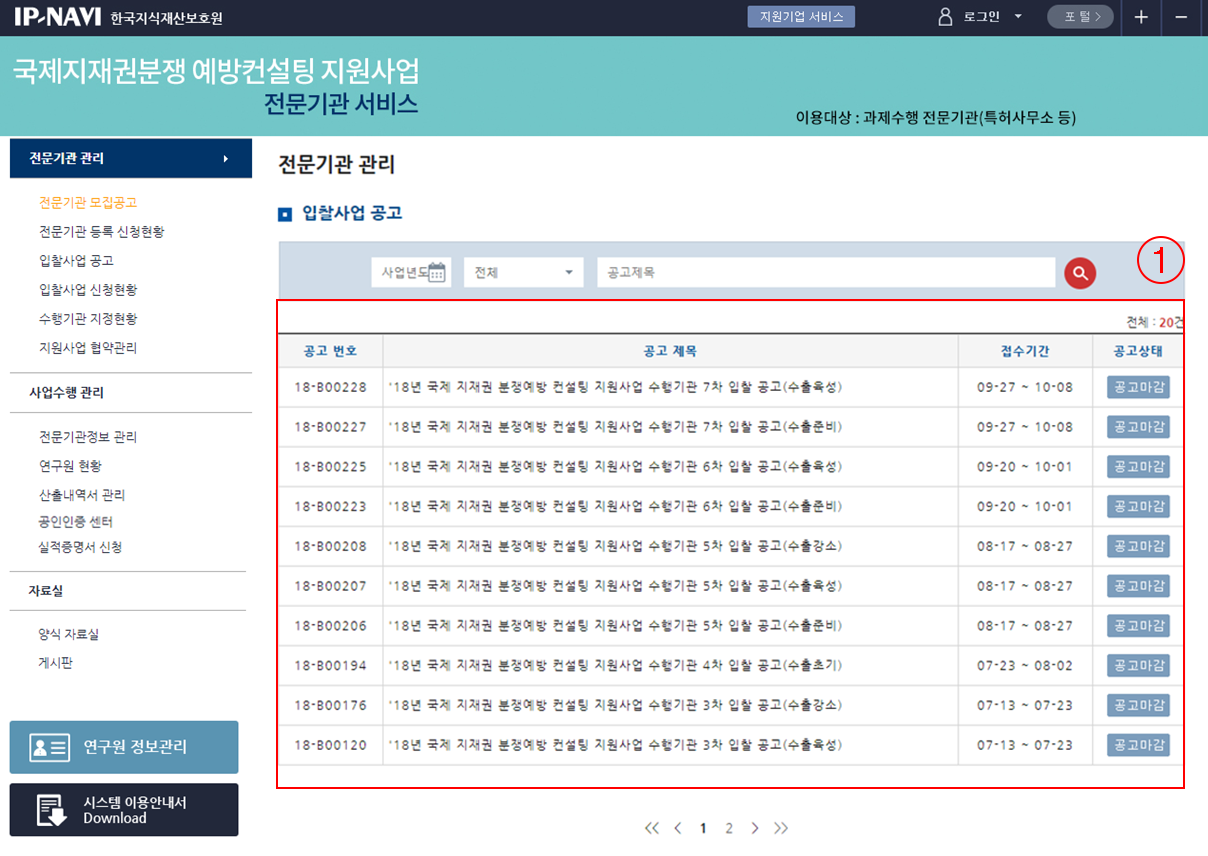
Task: Download the 시스템 이용안내서 guide
Action: 124,810
